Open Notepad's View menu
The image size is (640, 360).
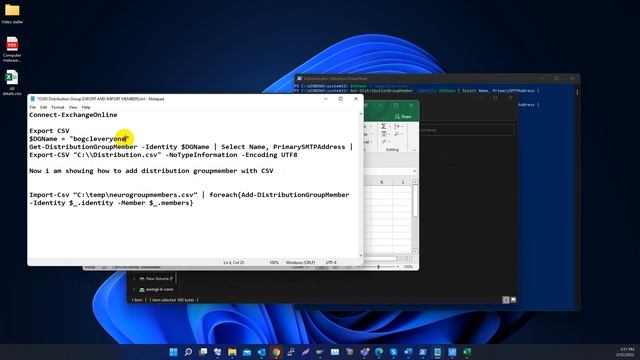pos(73,107)
